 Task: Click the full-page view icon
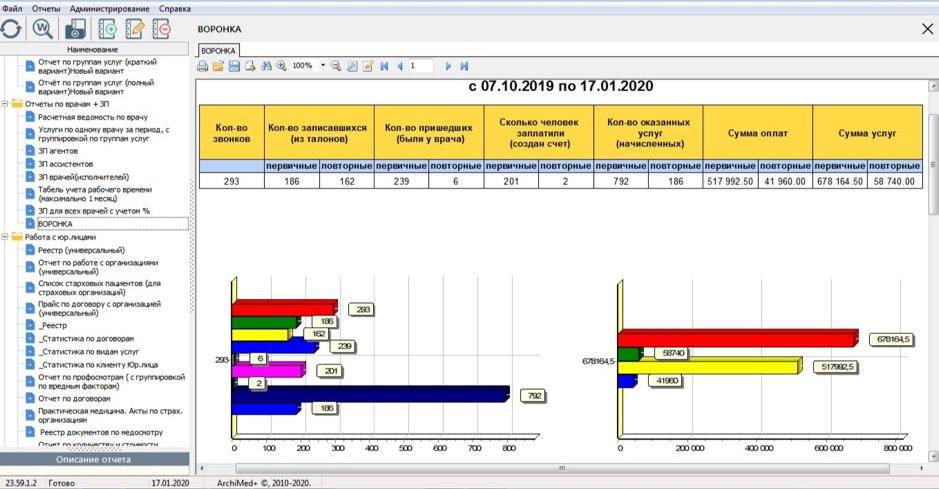tap(352, 66)
